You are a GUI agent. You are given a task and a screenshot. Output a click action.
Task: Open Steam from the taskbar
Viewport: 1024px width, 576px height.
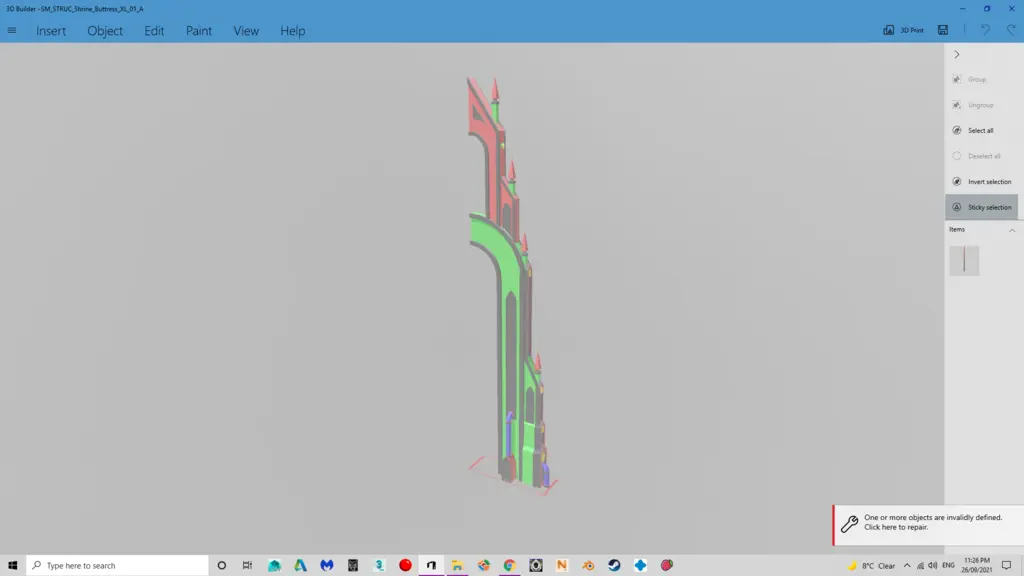point(614,565)
